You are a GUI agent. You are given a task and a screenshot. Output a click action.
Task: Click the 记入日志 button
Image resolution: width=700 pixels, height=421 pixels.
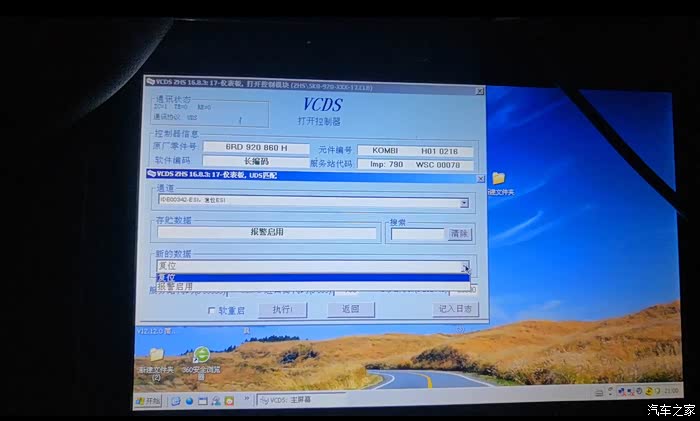click(x=454, y=310)
